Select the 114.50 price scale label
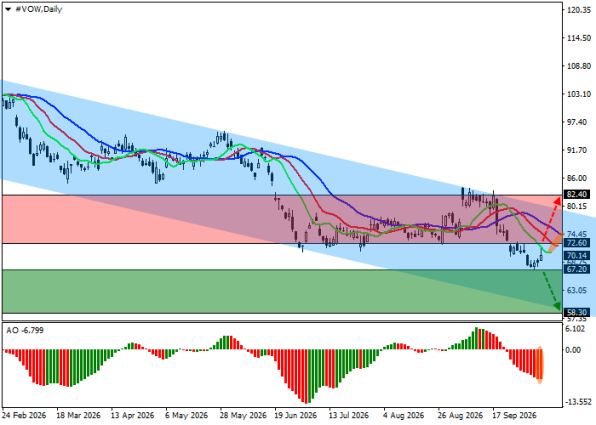 click(579, 38)
